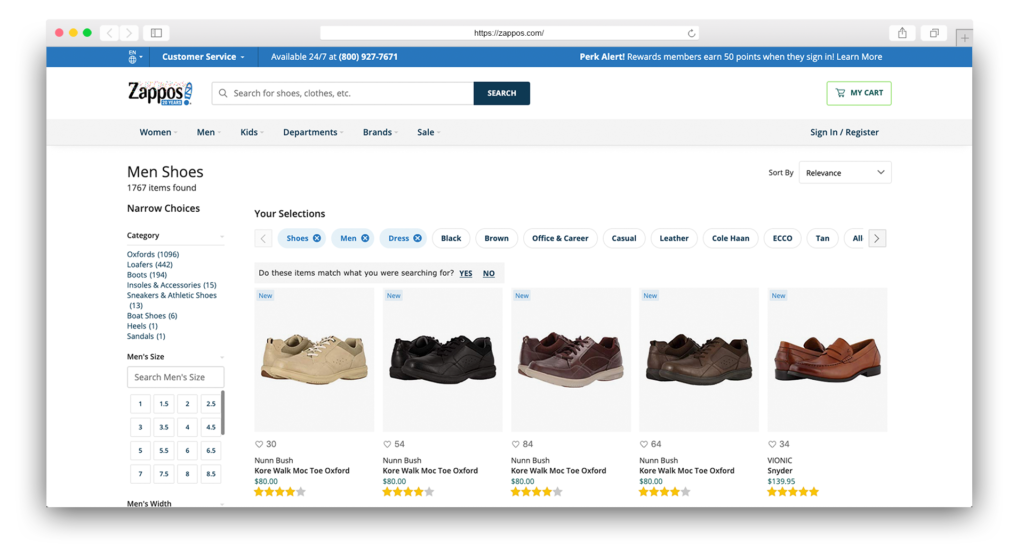Click Sign In / Register
The height and width of the screenshot is (544, 1024).
(844, 133)
